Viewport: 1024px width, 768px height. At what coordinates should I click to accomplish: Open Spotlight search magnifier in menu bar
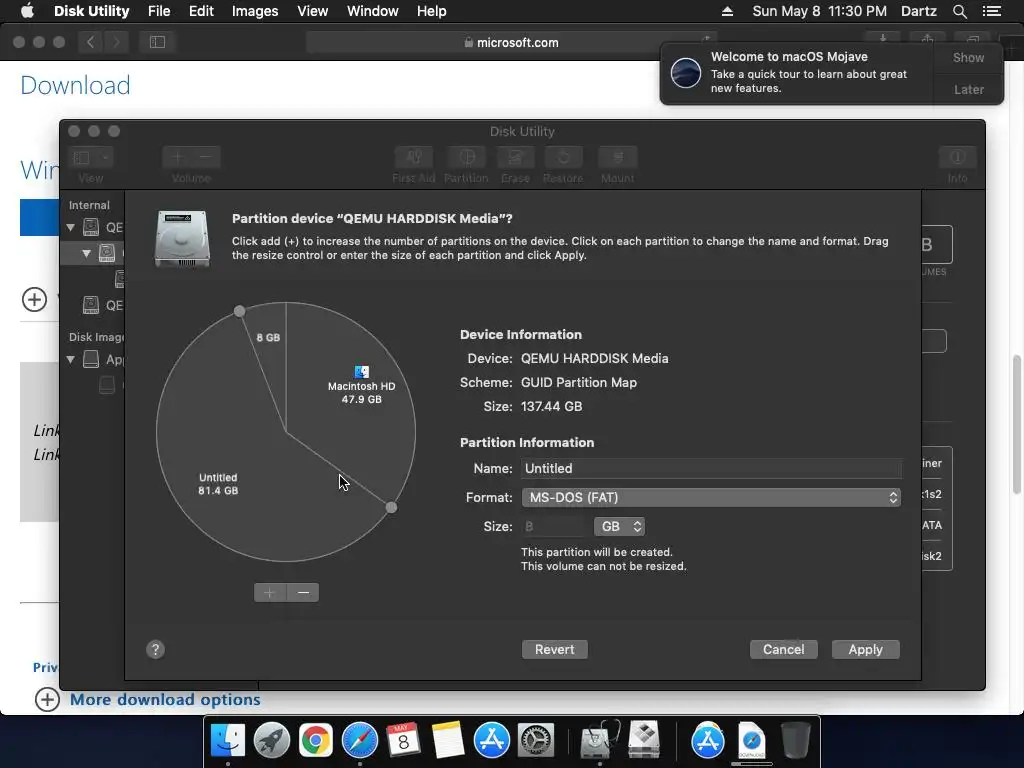959,11
